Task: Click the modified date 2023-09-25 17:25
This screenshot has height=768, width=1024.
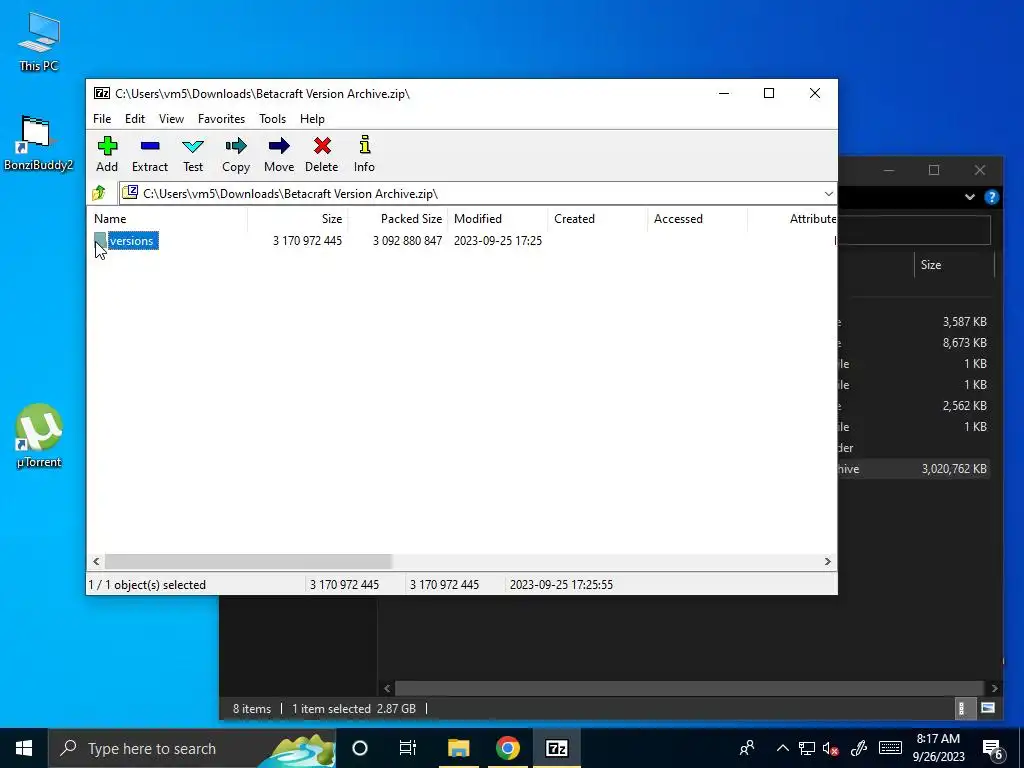Action: [498, 241]
